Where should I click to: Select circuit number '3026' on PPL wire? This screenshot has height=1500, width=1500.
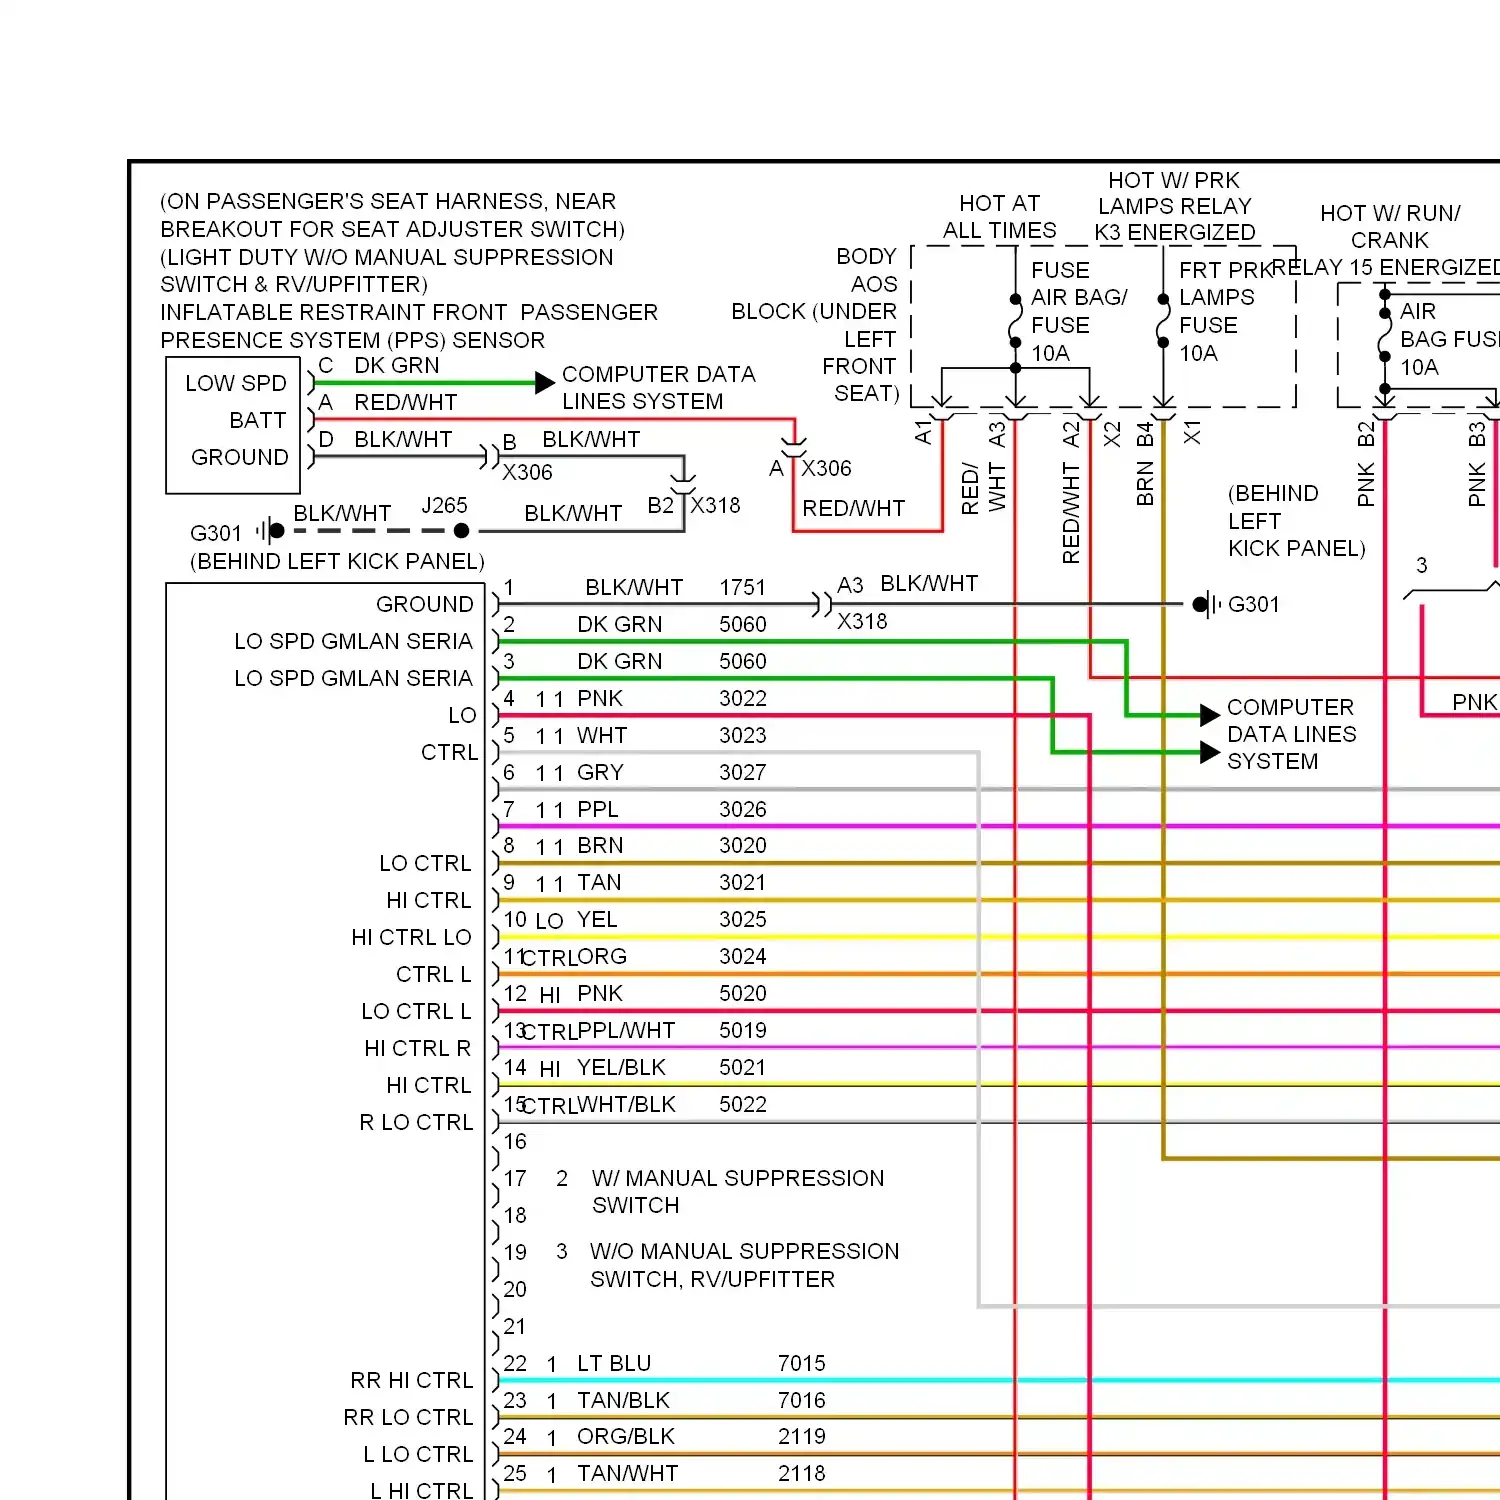pos(743,809)
